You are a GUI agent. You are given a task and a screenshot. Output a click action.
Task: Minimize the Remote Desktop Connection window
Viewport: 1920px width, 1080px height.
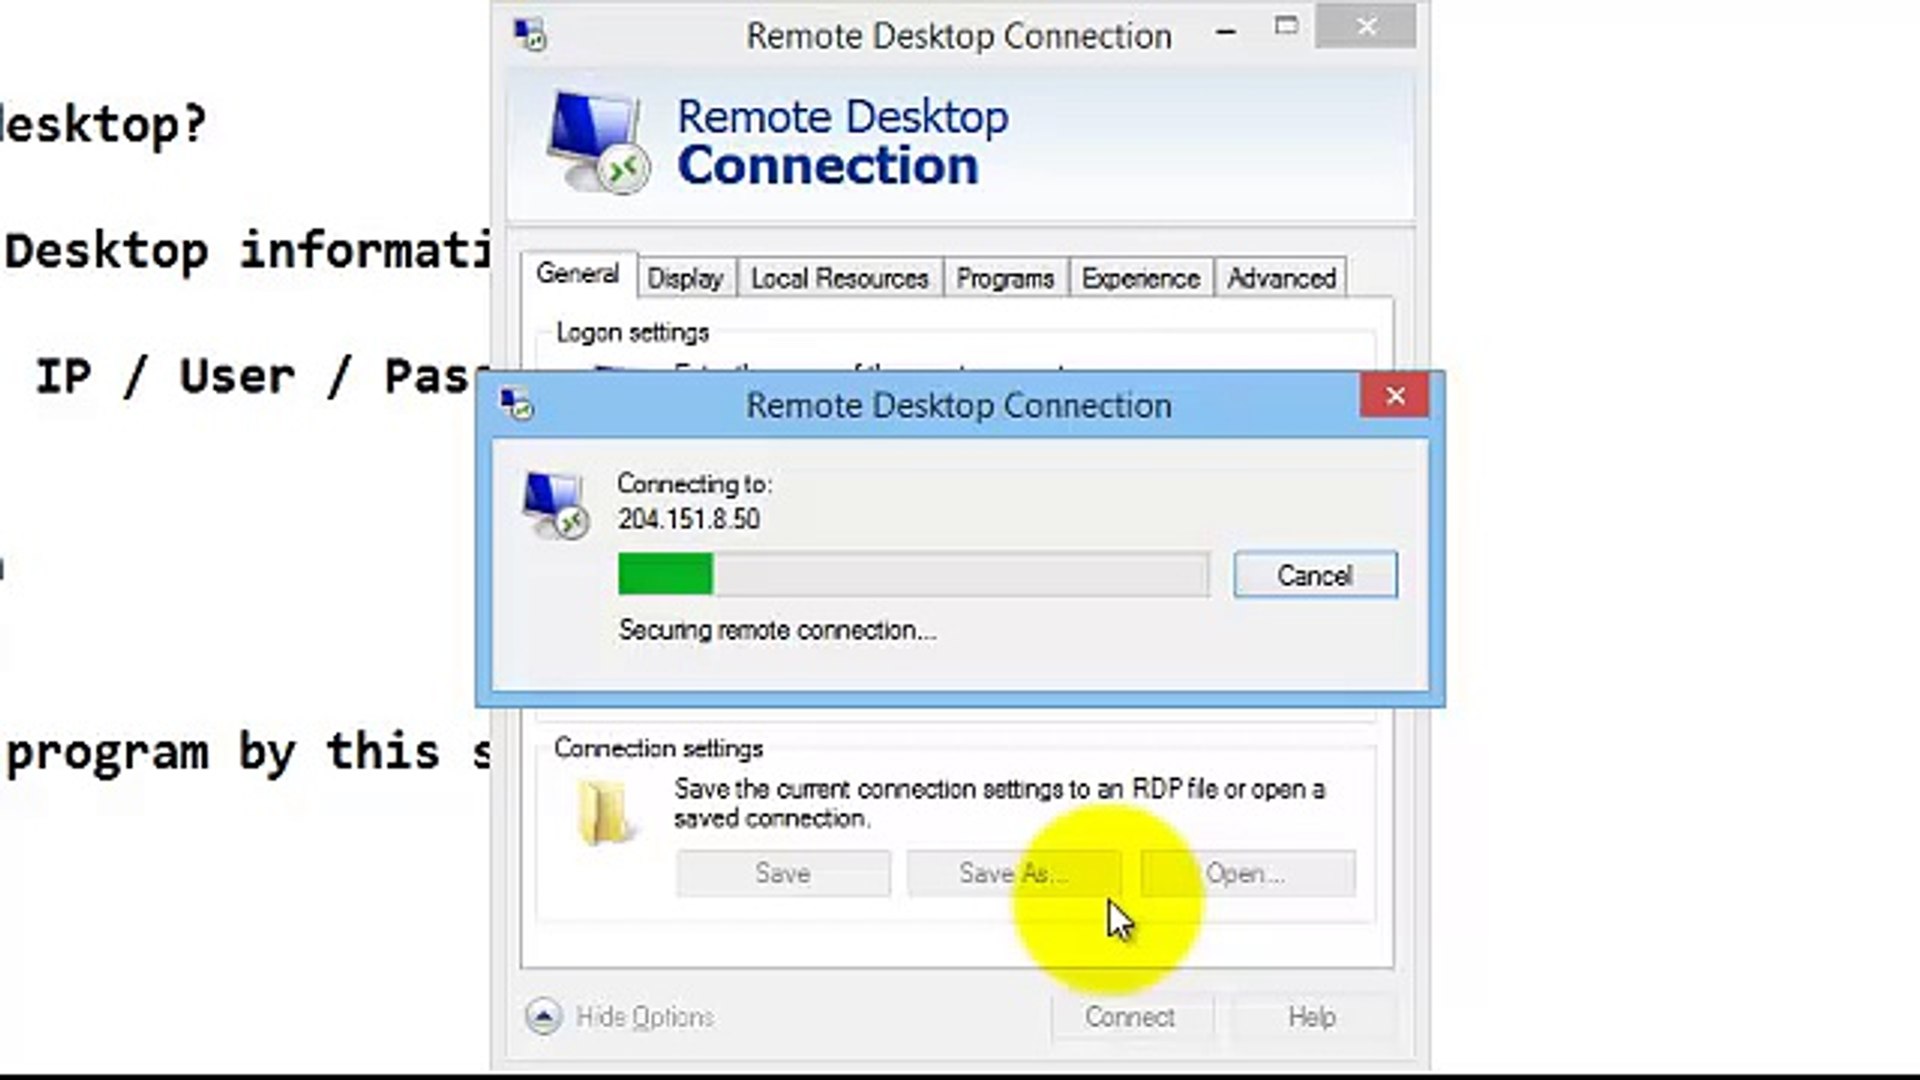1225,30
